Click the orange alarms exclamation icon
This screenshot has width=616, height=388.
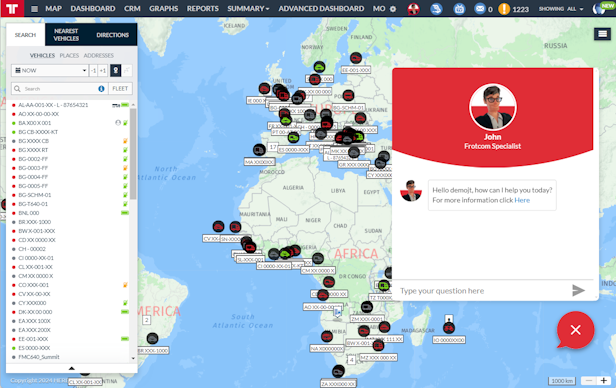(x=504, y=9)
